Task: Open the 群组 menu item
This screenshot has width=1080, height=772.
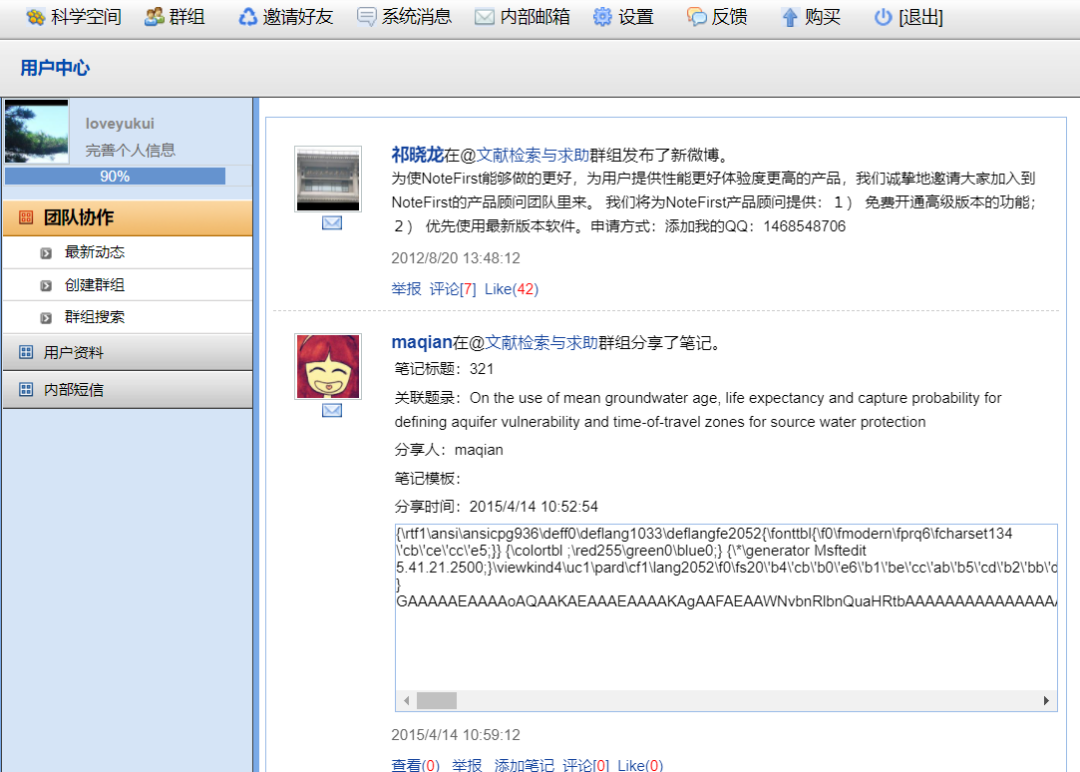Action: (x=175, y=17)
